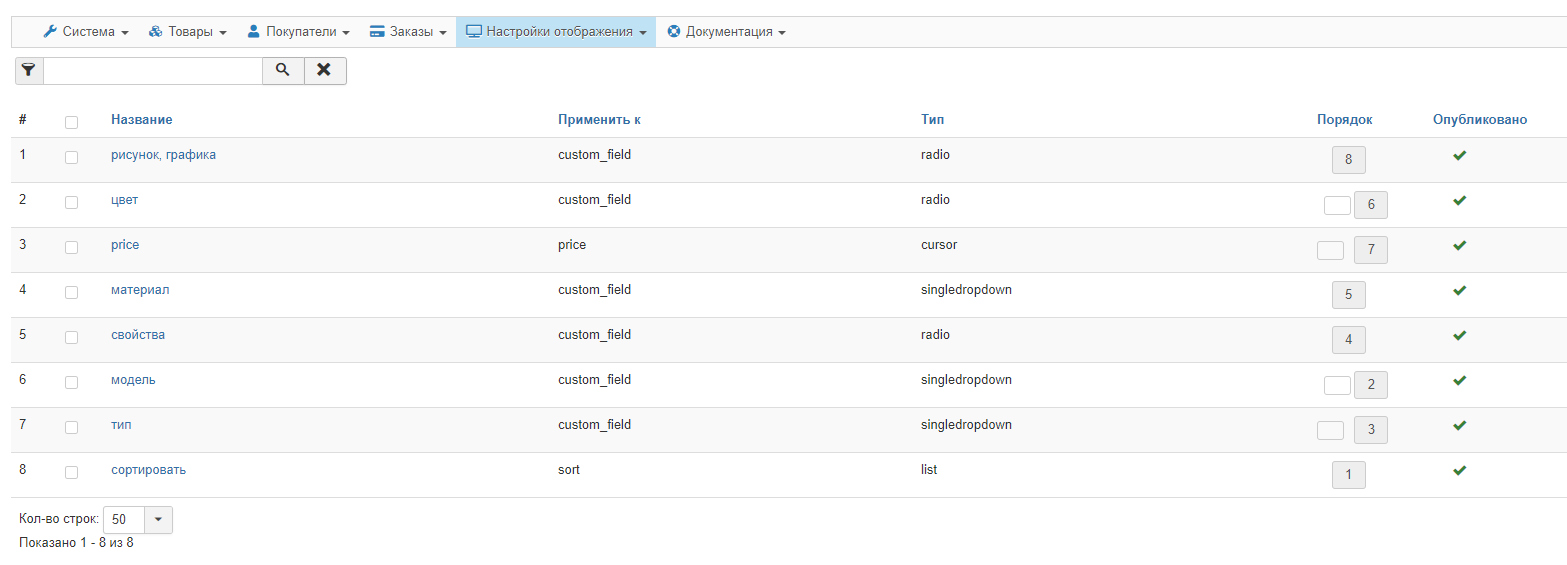Viewport: 1567px width, 565px height.
Task: Focus the filter search text field
Action: coord(152,70)
